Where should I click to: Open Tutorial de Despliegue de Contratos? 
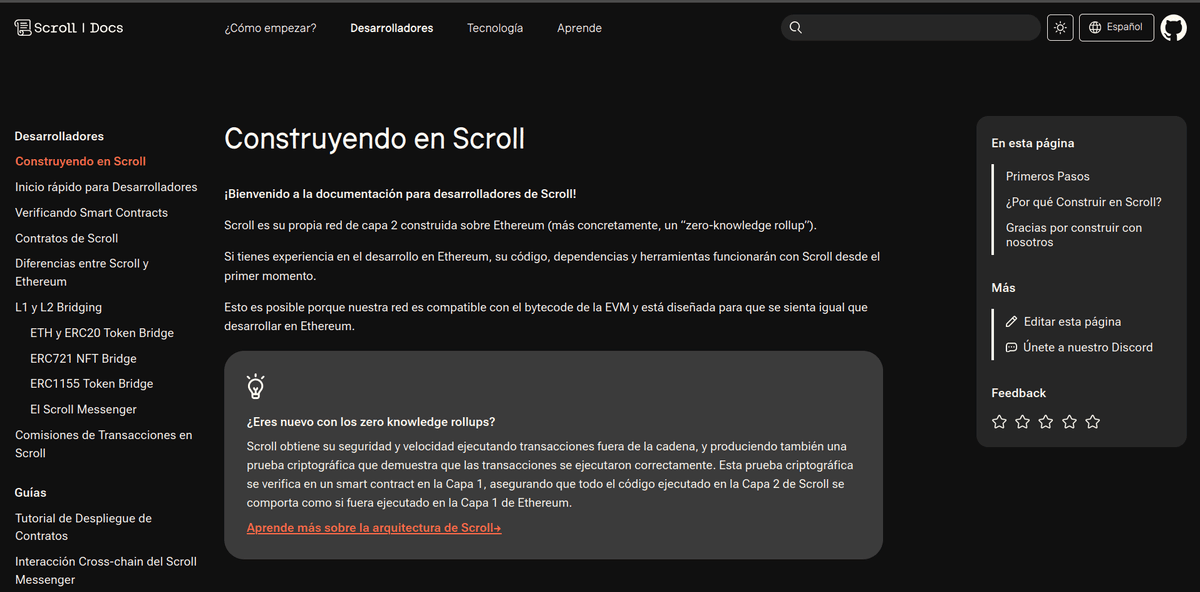(x=83, y=527)
